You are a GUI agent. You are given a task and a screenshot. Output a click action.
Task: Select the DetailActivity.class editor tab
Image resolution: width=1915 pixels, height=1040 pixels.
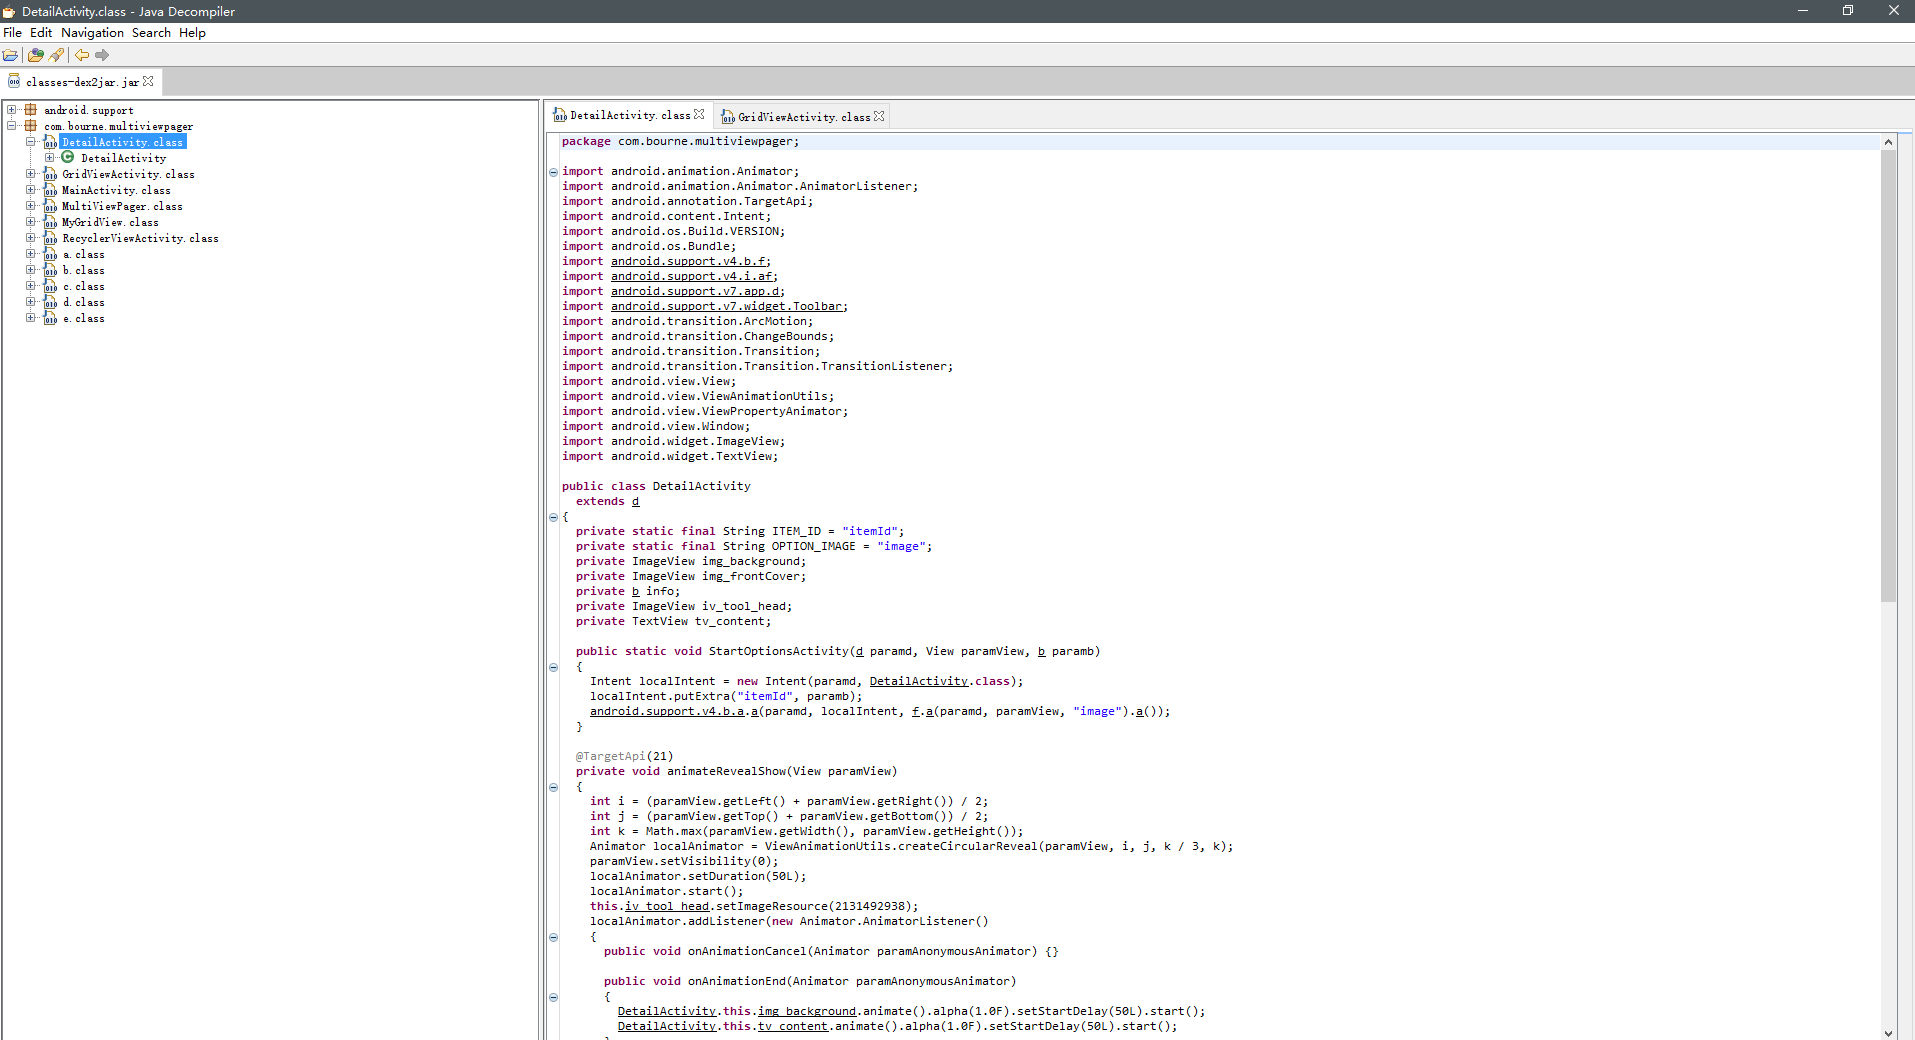click(630, 115)
